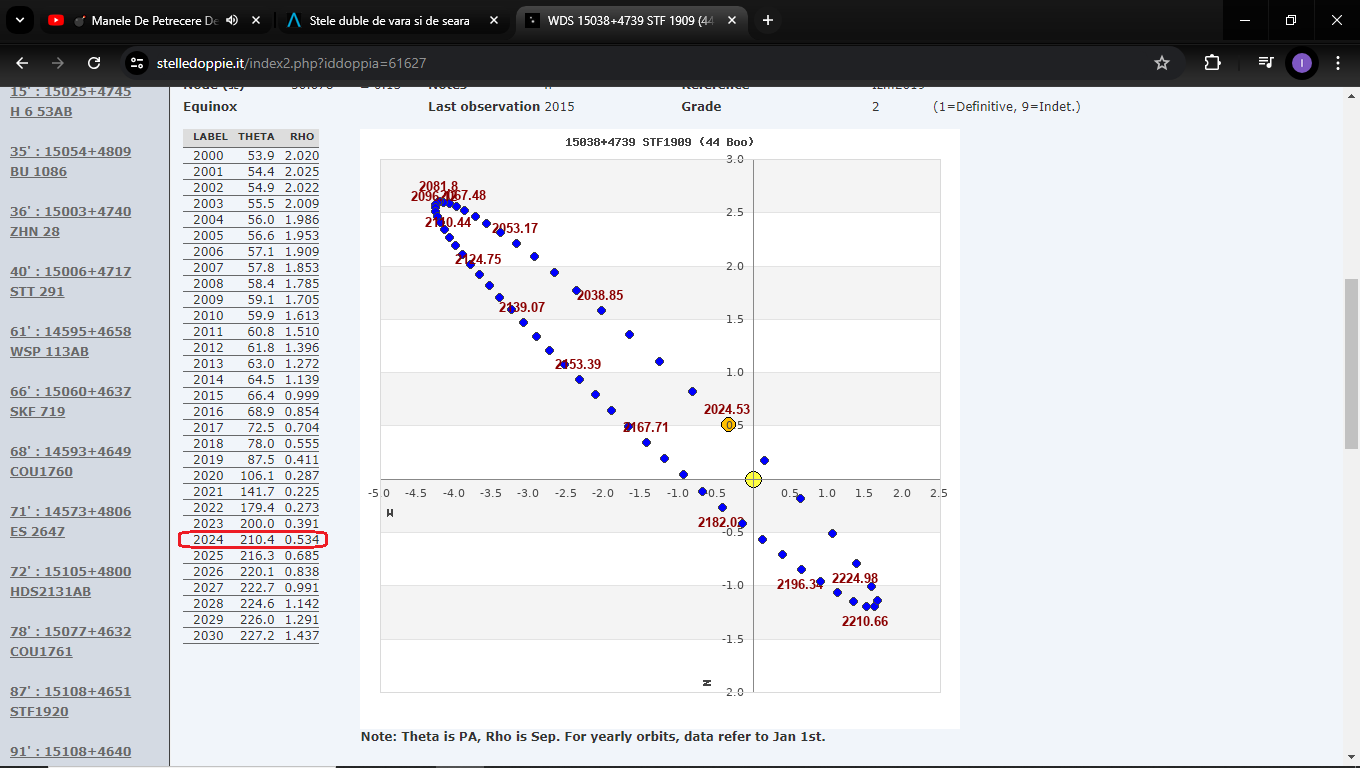Open a new browser tab
The width and height of the screenshot is (1360, 768).
click(x=768, y=20)
